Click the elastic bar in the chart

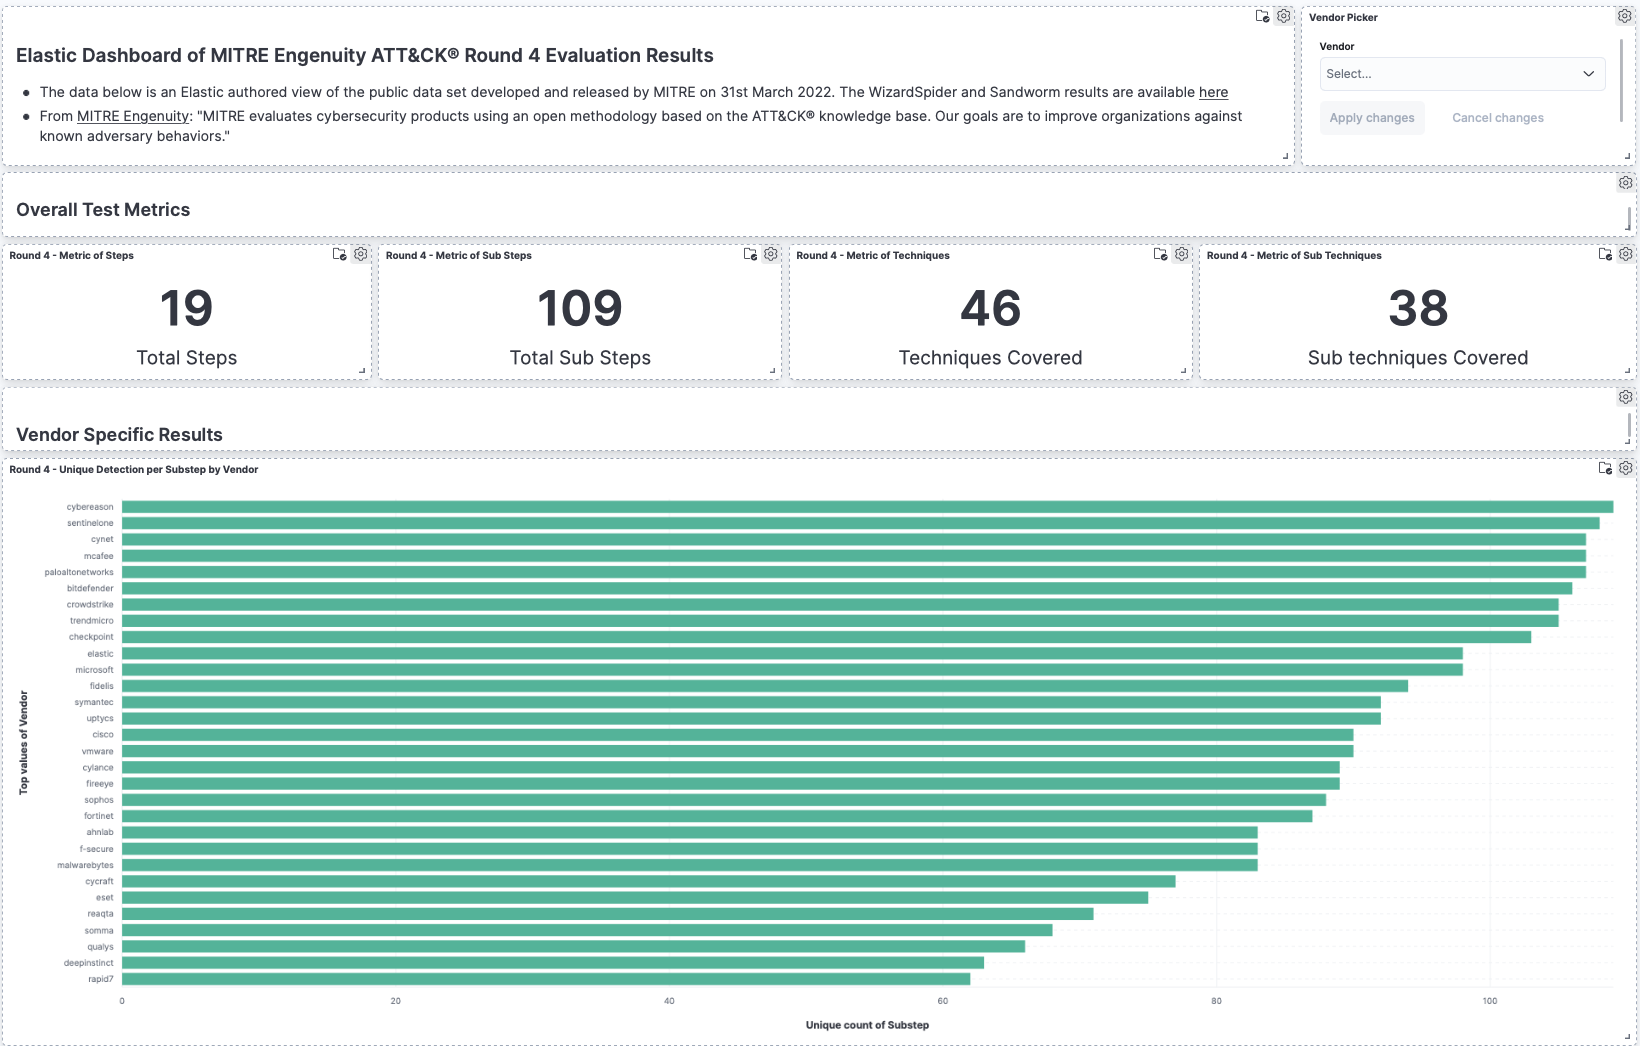click(792, 654)
